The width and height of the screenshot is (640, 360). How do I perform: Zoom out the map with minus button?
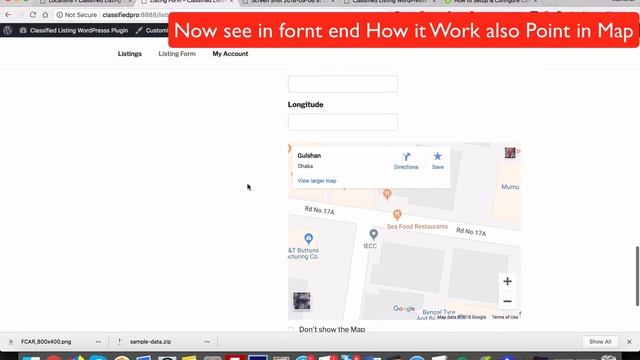click(507, 301)
